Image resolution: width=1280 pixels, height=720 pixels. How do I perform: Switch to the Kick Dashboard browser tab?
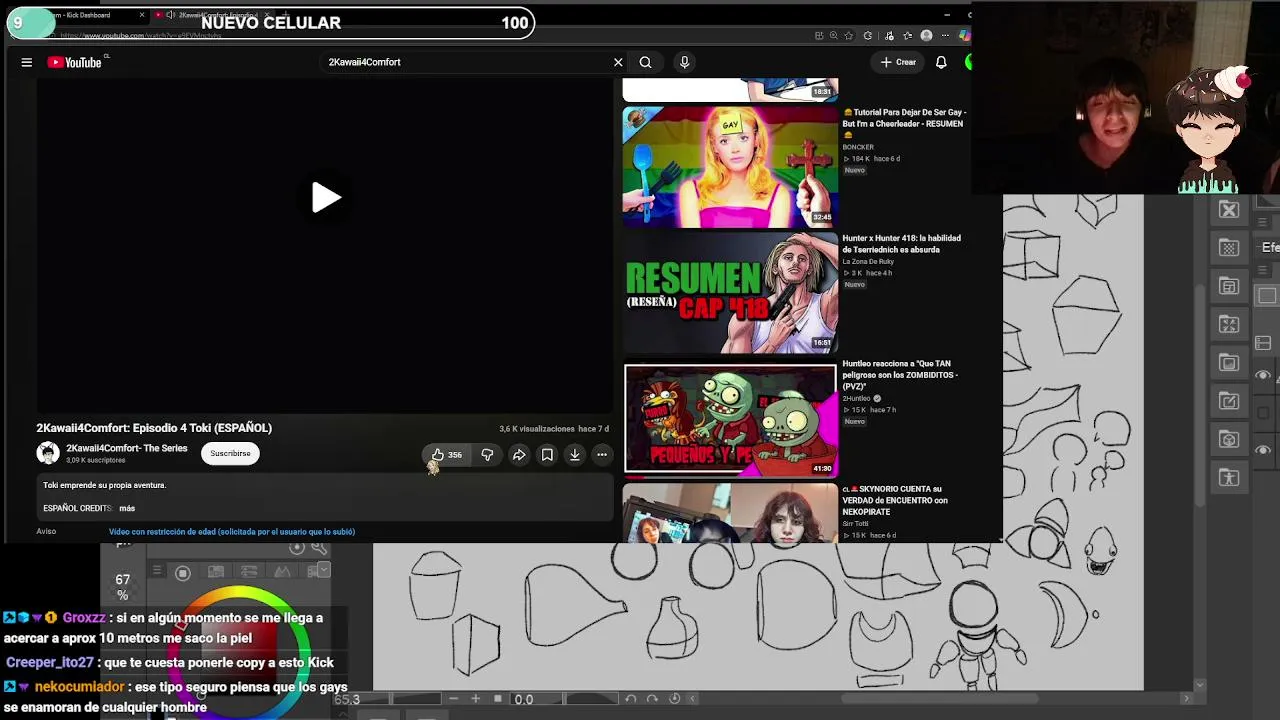click(x=85, y=15)
